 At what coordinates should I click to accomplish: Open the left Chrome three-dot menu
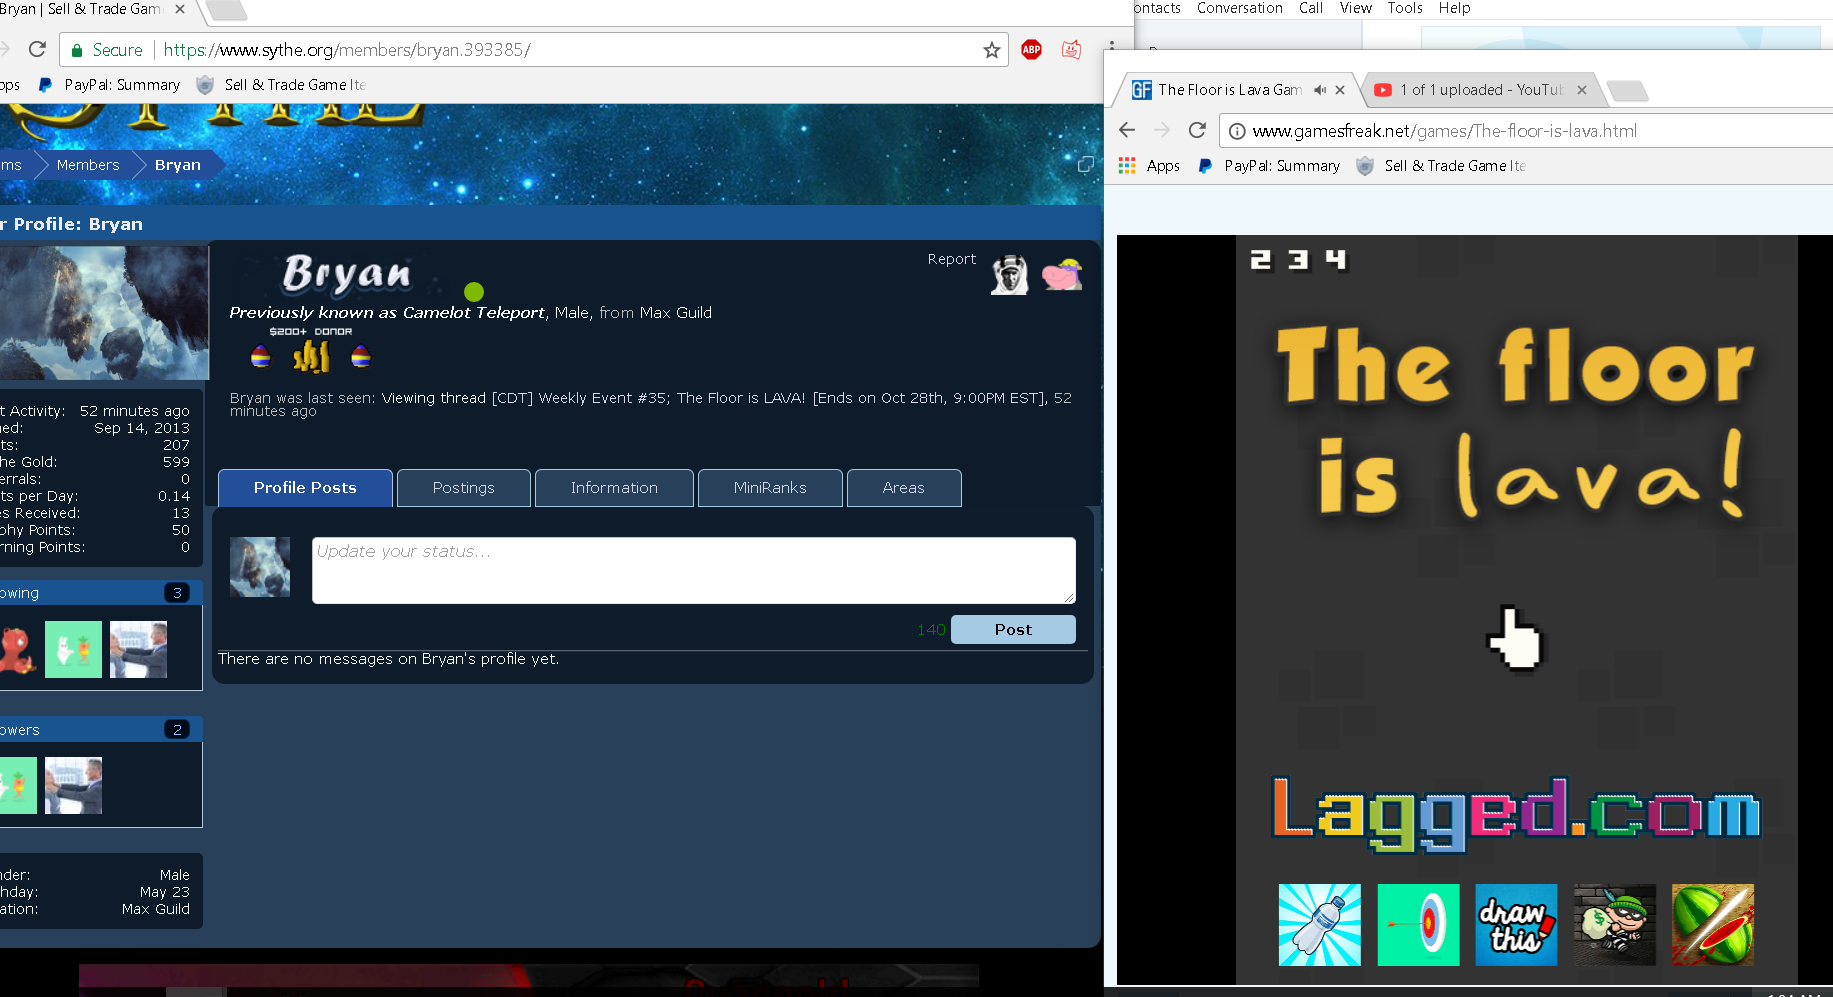point(1111,47)
